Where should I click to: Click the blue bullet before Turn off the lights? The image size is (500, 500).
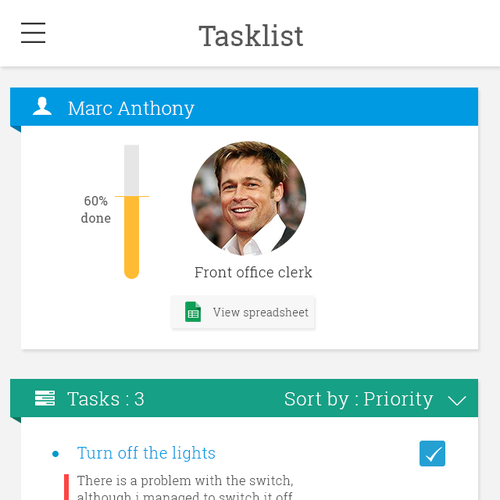(56, 454)
